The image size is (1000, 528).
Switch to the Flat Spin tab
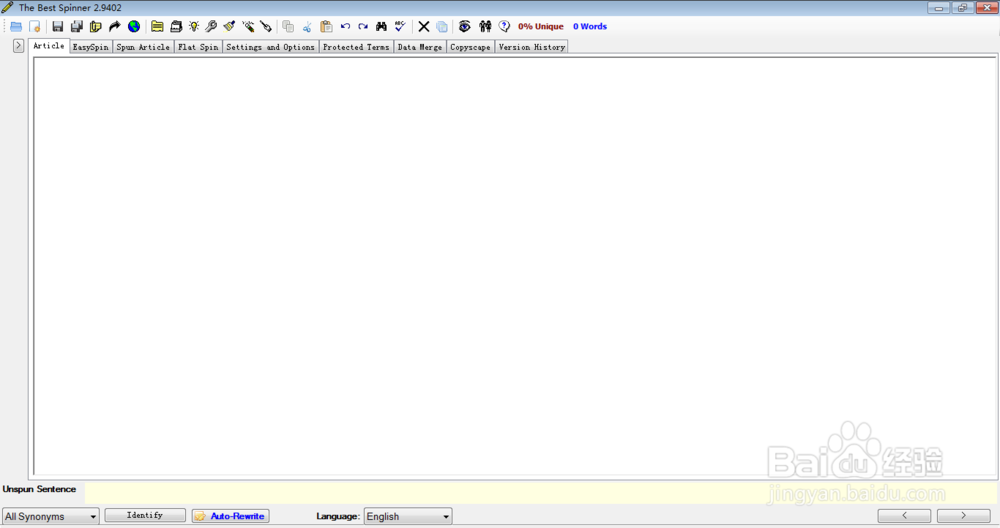198,47
